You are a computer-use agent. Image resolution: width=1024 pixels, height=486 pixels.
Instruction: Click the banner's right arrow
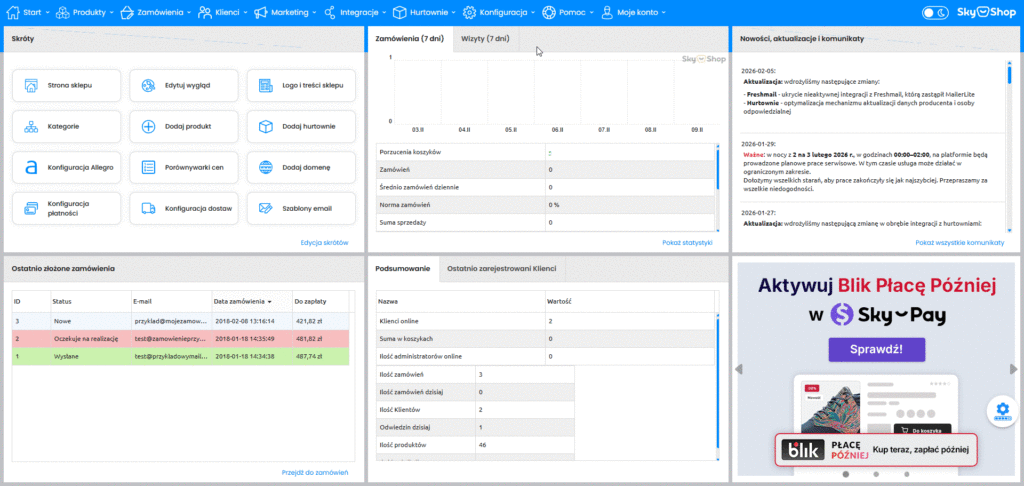click(x=1018, y=369)
